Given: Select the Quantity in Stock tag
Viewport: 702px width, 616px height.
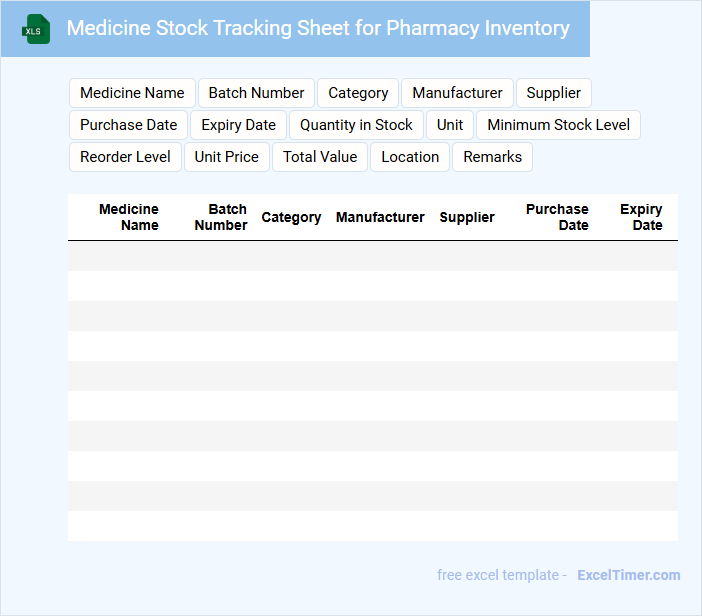Looking at the screenshot, I should pyautogui.click(x=356, y=125).
